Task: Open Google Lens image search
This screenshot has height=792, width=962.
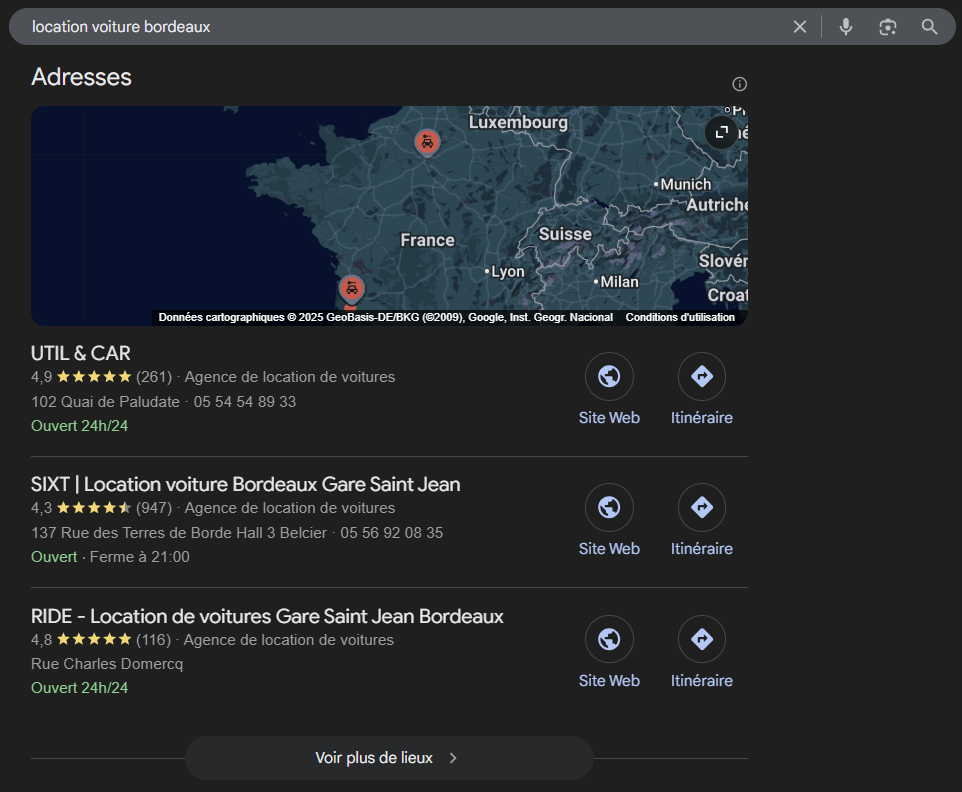Action: click(887, 26)
